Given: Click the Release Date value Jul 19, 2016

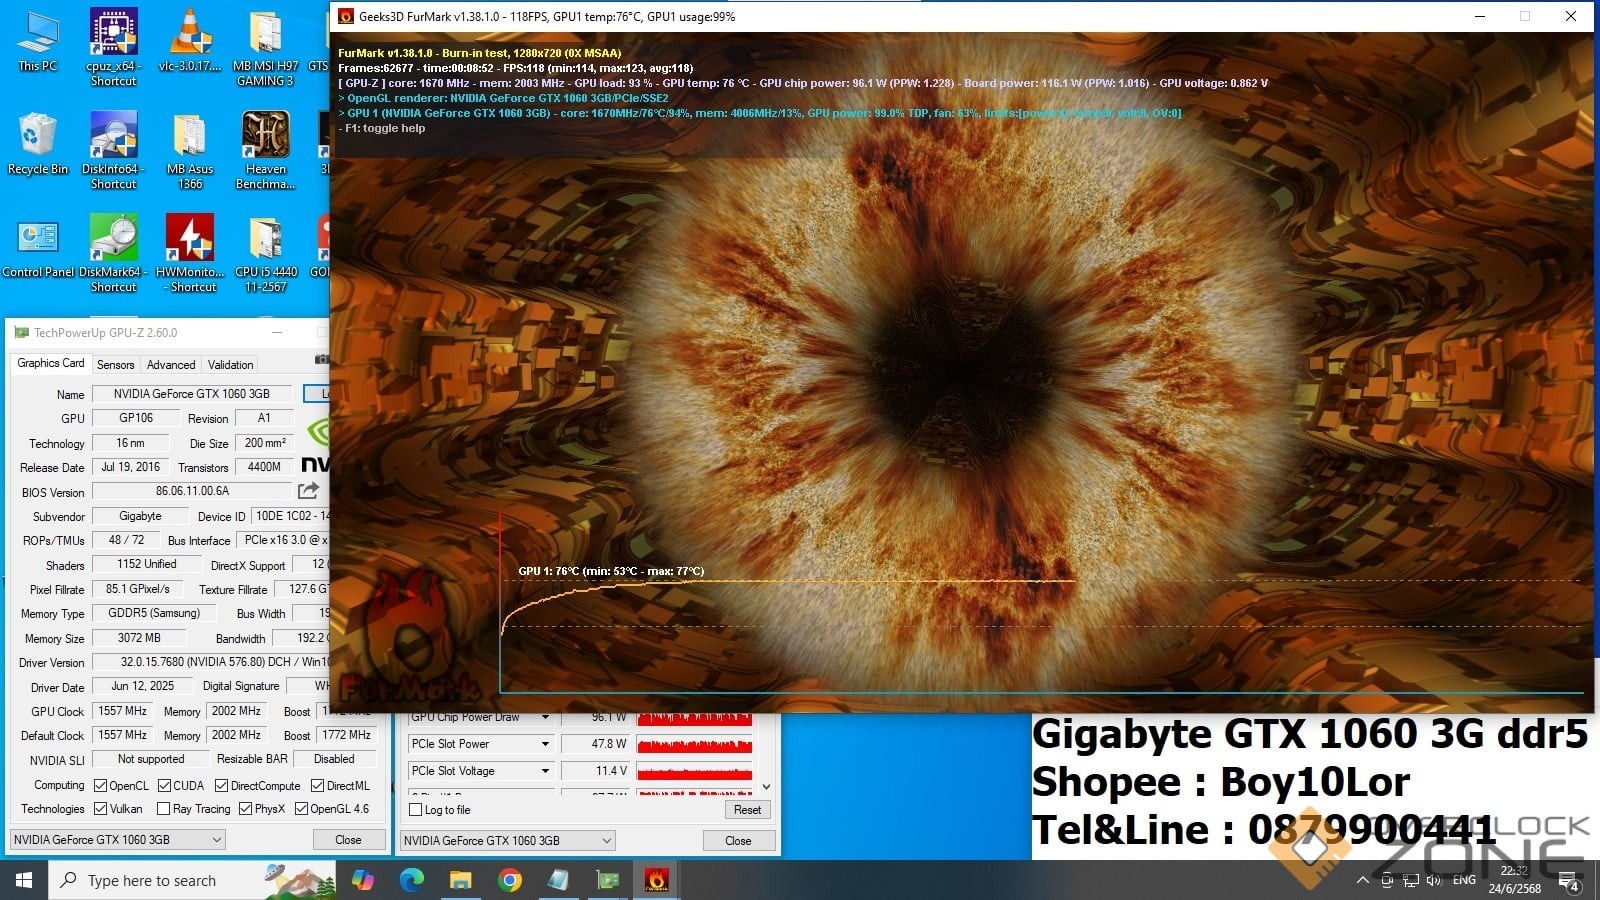Looking at the screenshot, I should point(131,467).
